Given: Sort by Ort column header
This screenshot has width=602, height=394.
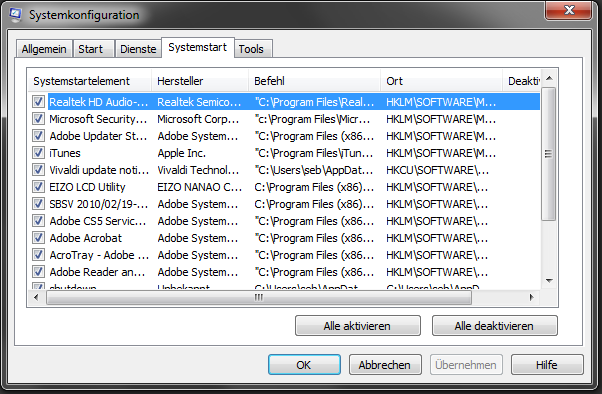Looking at the screenshot, I should (x=442, y=81).
